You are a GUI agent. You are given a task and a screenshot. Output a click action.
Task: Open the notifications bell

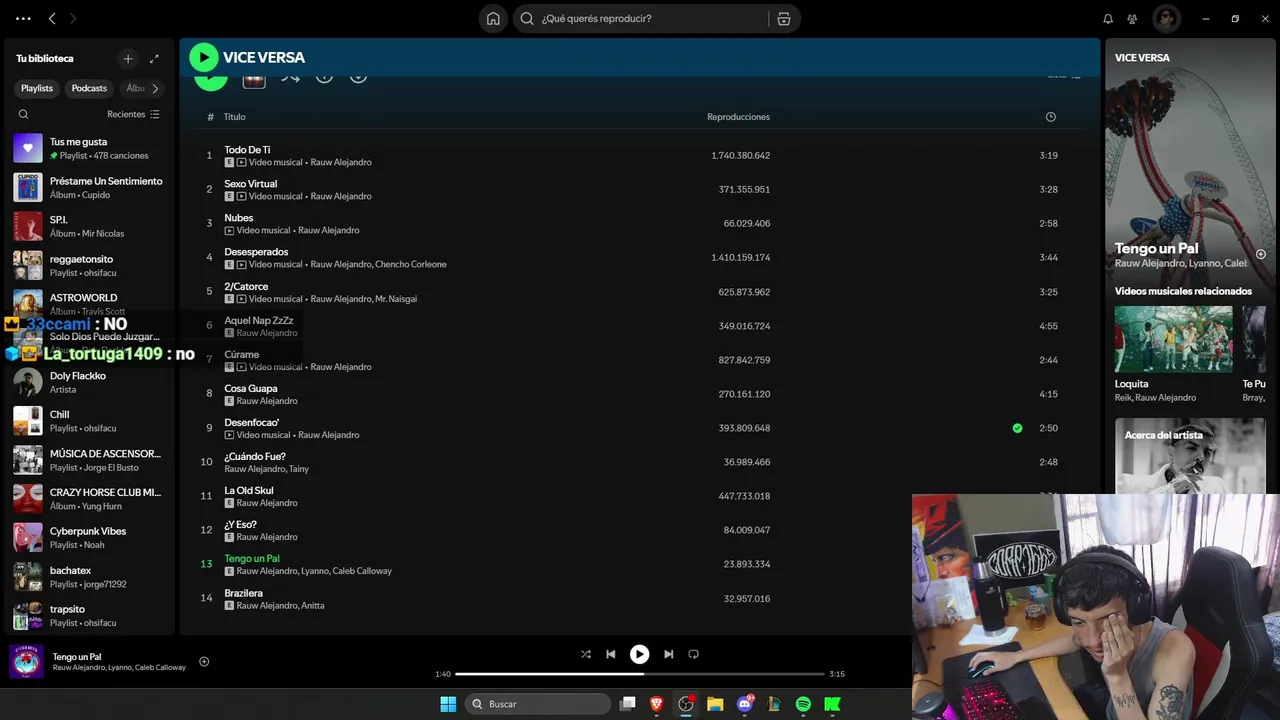[1108, 19]
